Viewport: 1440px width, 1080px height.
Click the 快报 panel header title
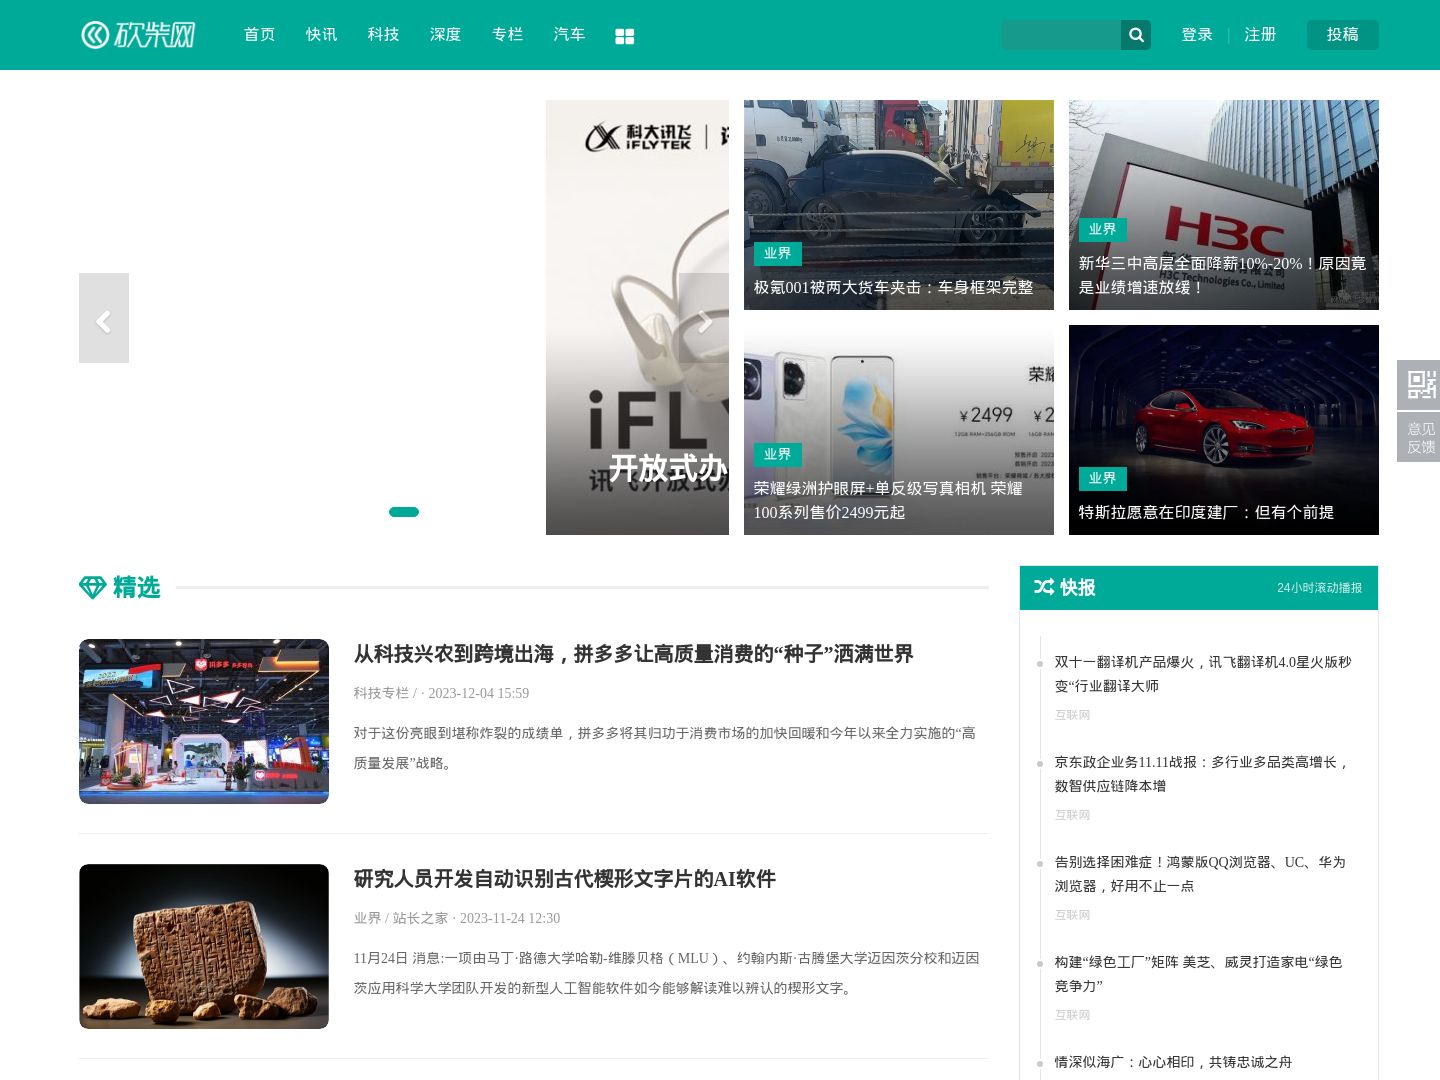[x=1077, y=588]
